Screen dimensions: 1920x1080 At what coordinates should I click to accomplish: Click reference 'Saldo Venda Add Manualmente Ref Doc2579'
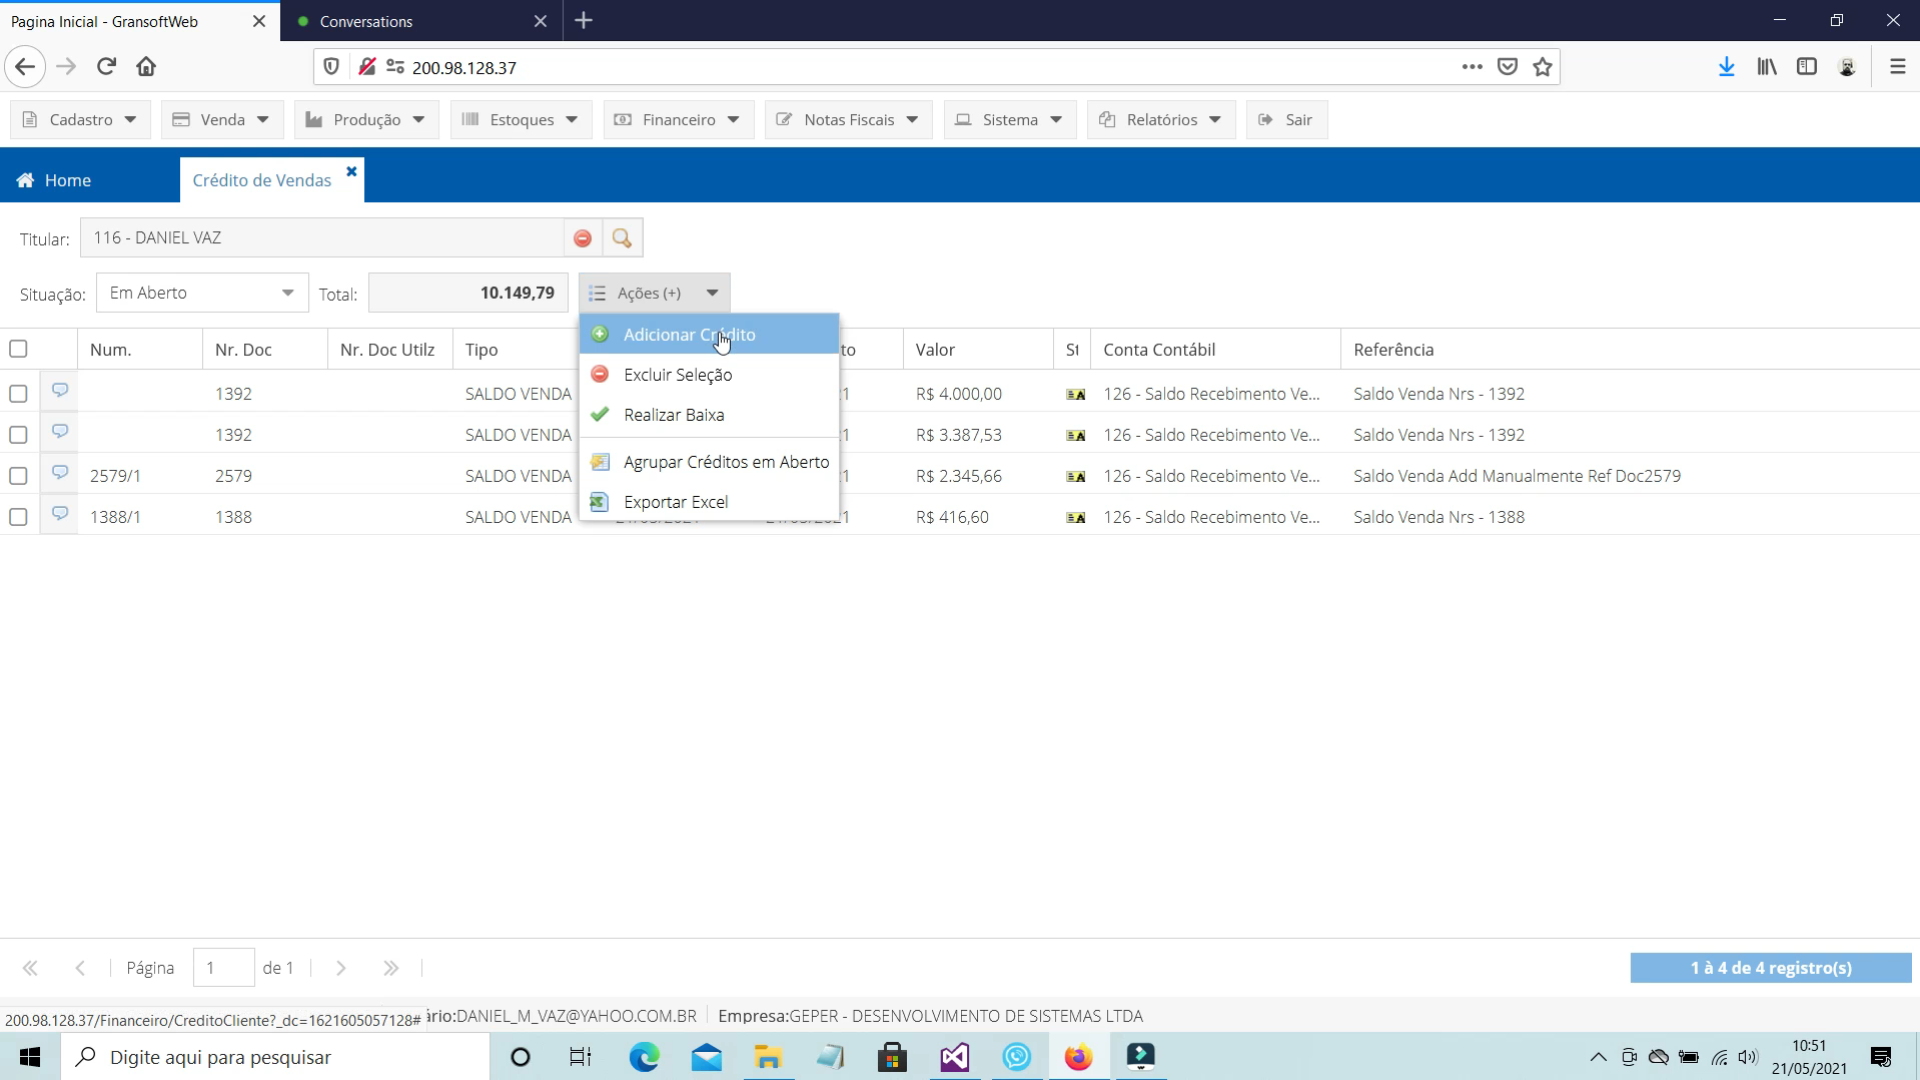(1517, 476)
